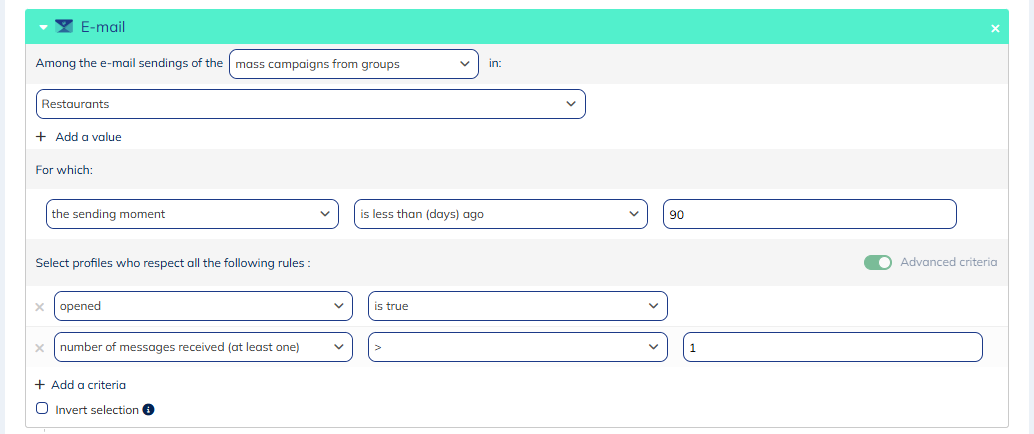
Task: Click the messages count field containing 1
Action: 832,347
